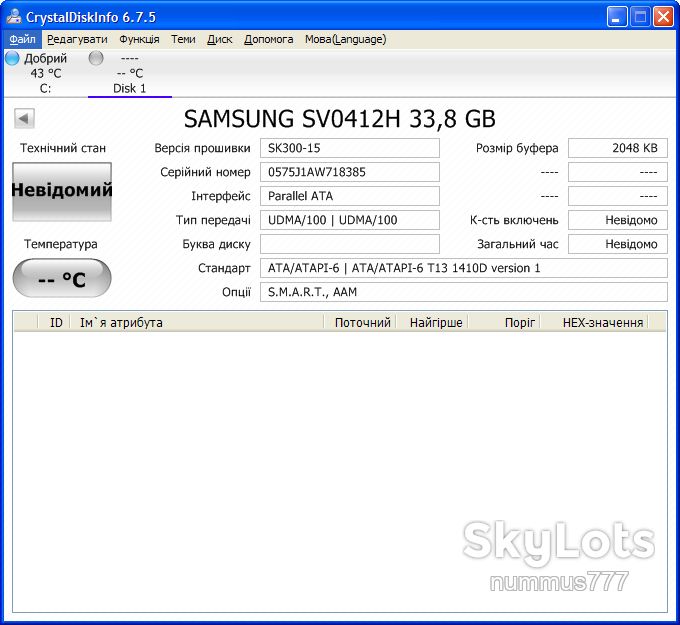This screenshot has height=625, width=680.
Task: Click the HEX-значення column header
Action: coord(594,323)
